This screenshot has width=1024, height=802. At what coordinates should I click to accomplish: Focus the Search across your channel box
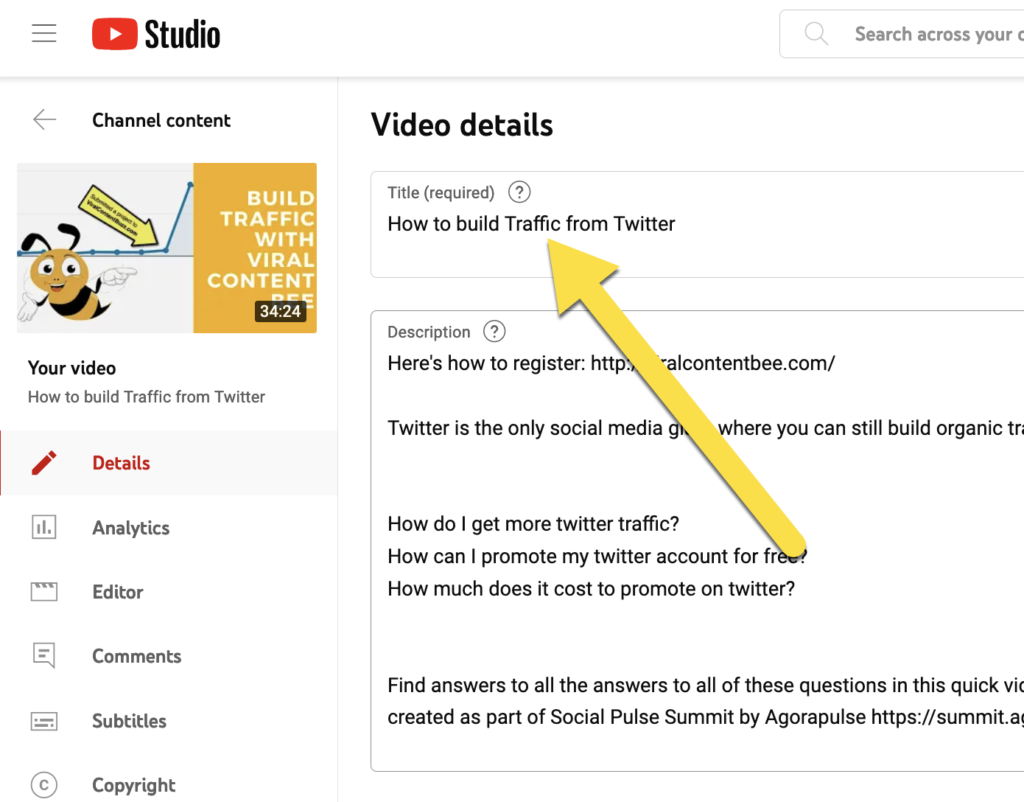coord(935,34)
